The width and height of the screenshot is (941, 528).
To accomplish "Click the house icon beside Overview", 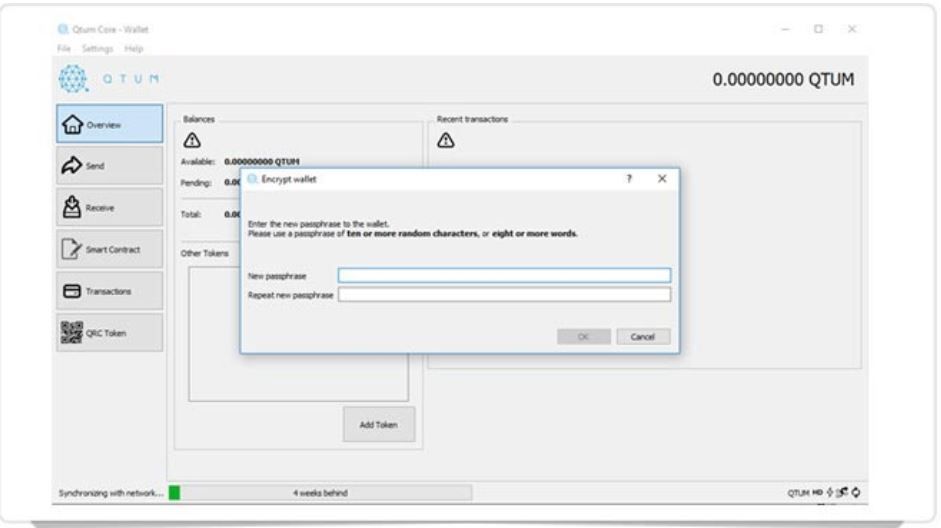I will pyautogui.click(x=72, y=124).
